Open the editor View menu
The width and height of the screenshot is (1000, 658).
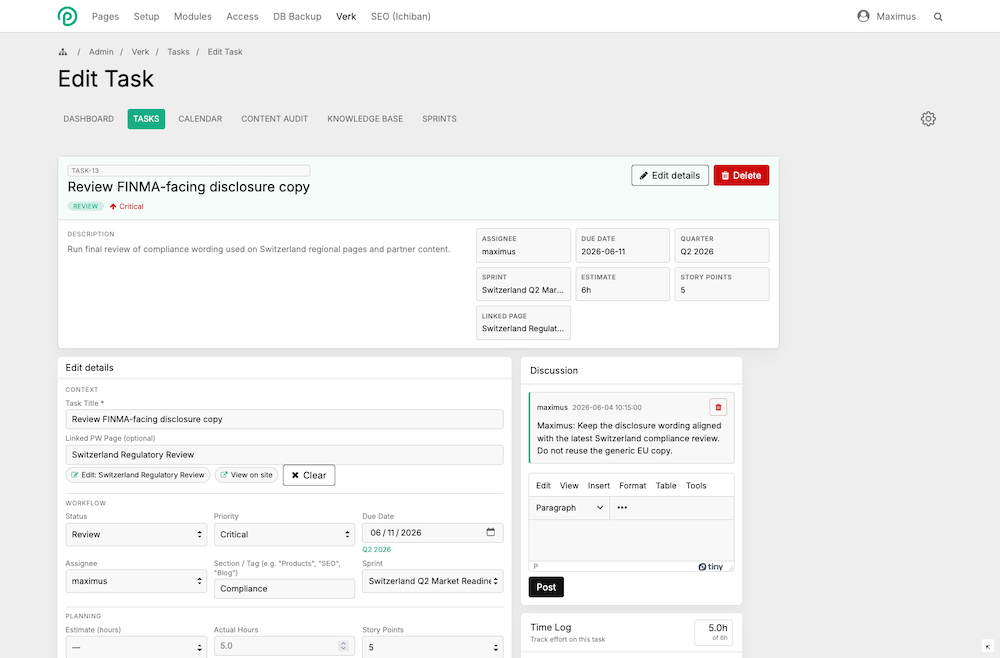(x=569, y=485)
